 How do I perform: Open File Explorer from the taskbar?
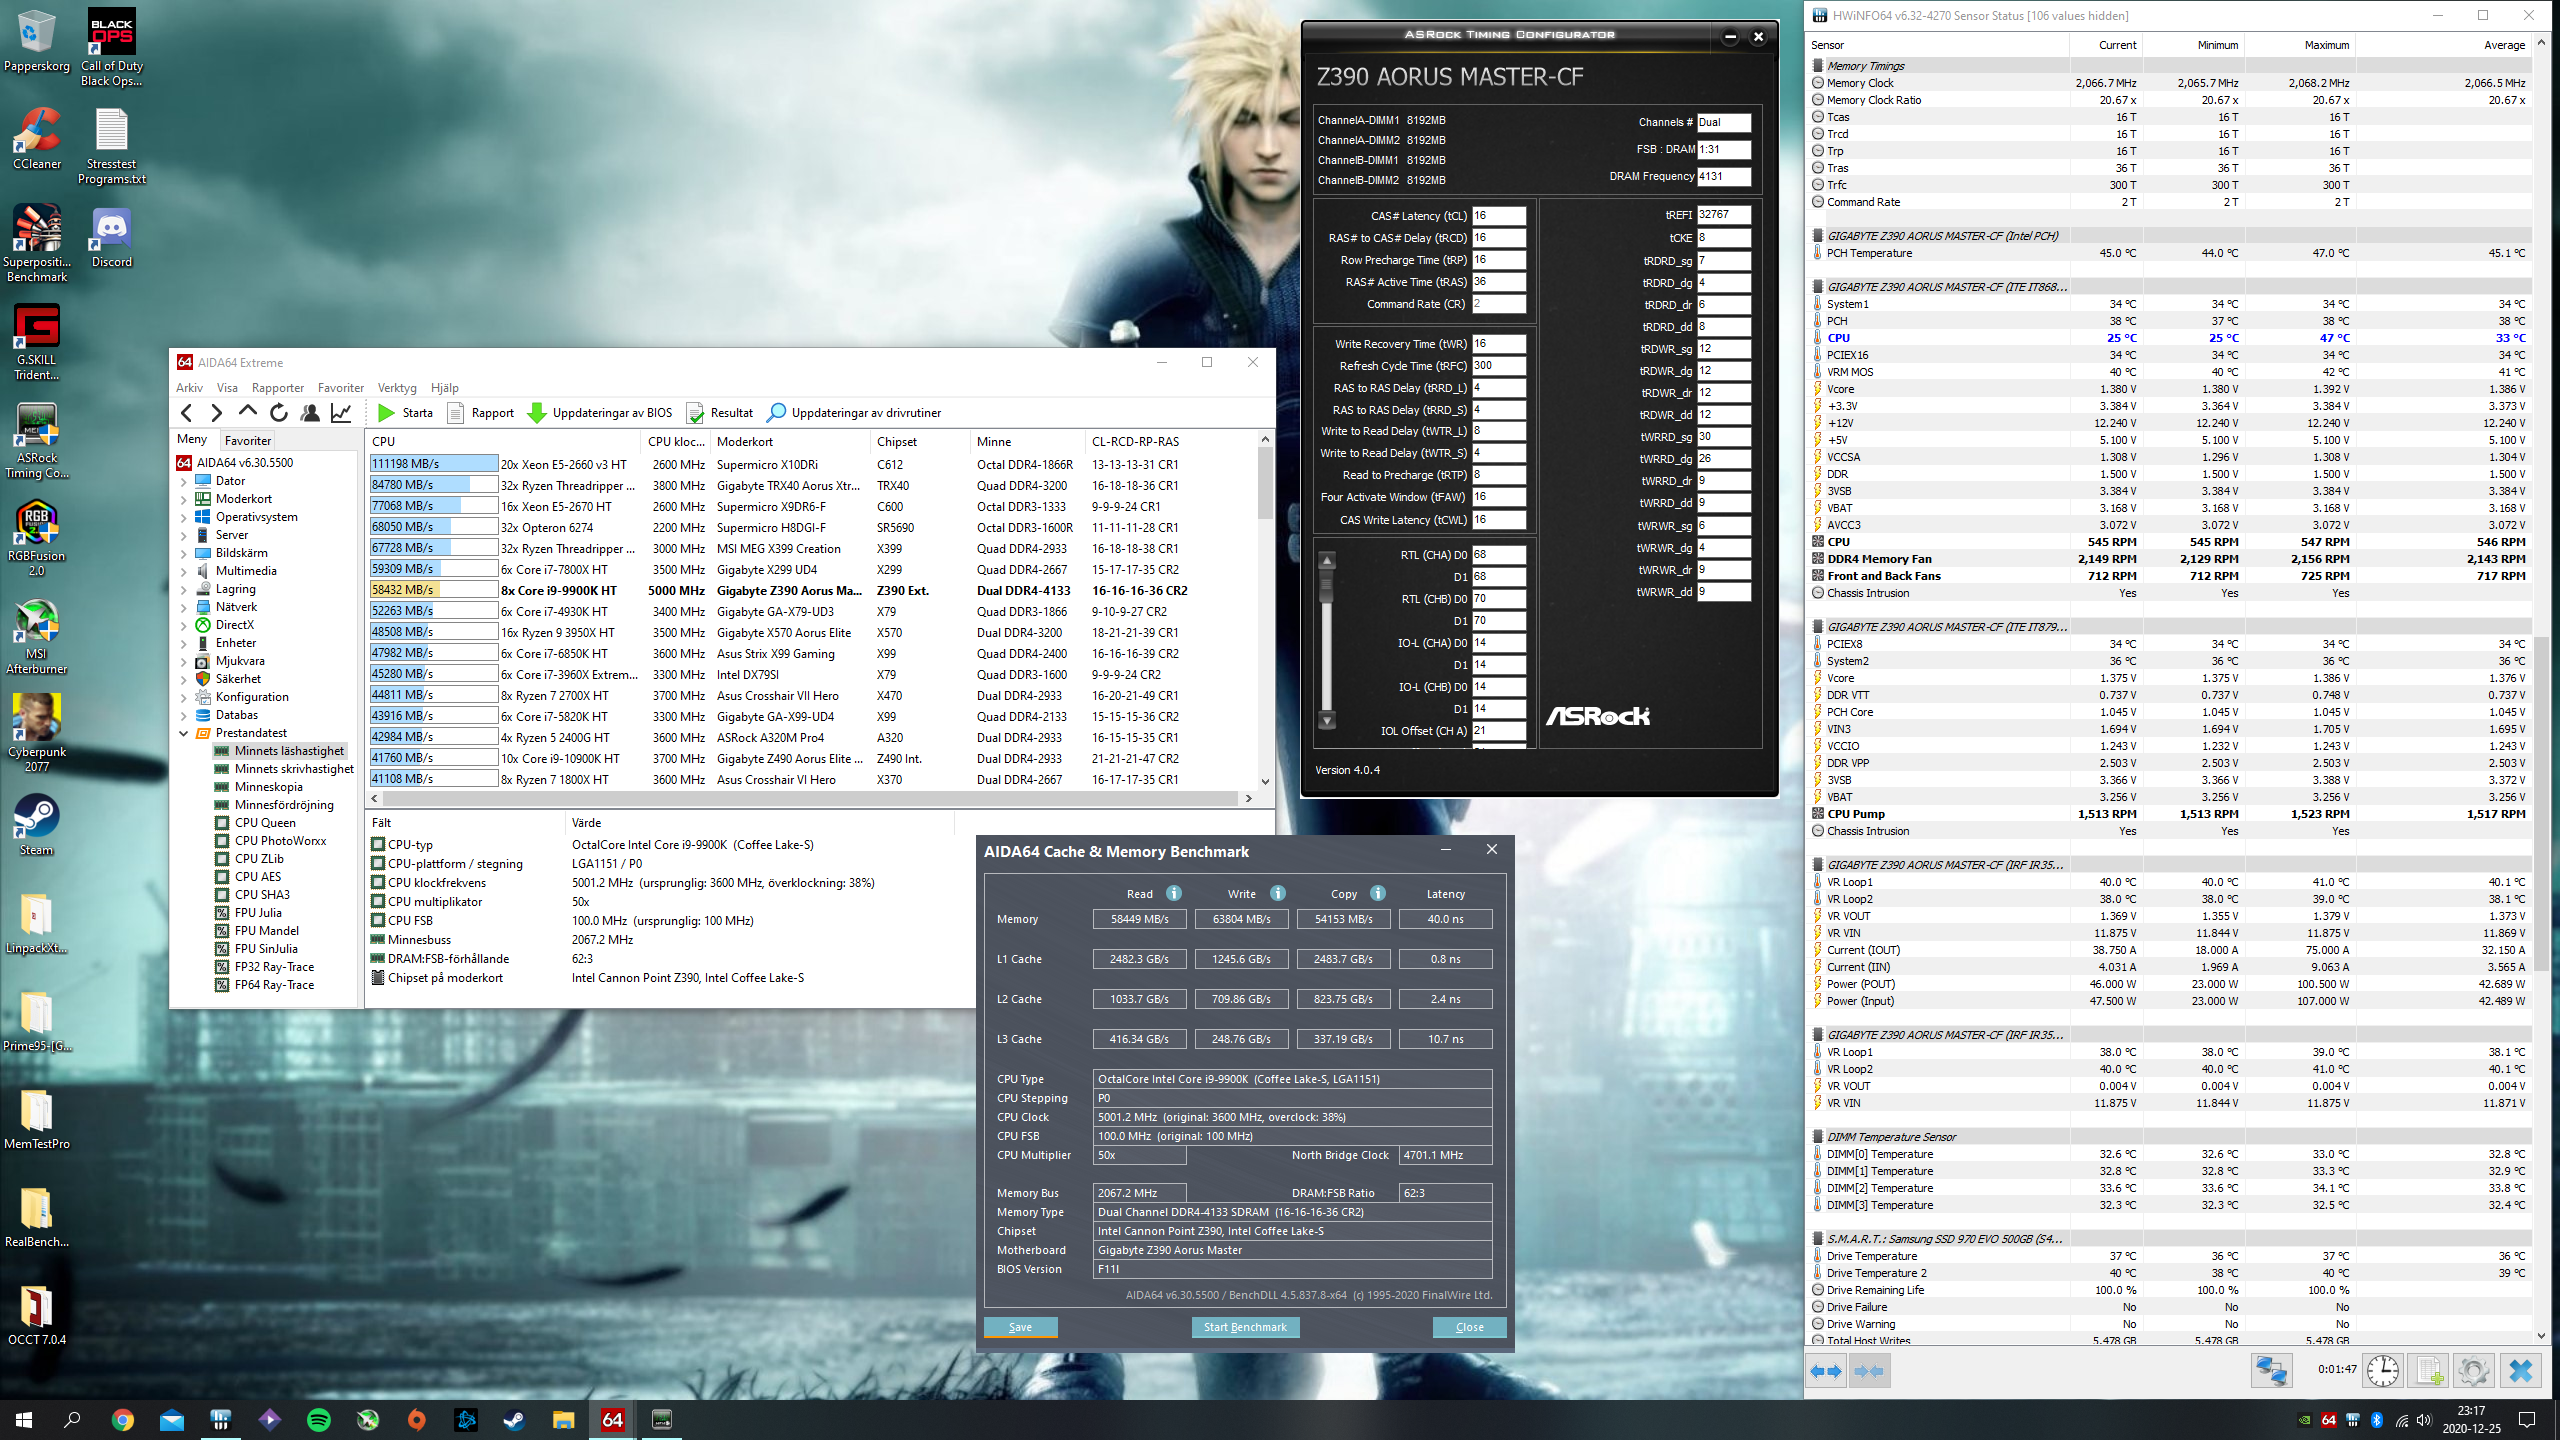coord(564,1419)
